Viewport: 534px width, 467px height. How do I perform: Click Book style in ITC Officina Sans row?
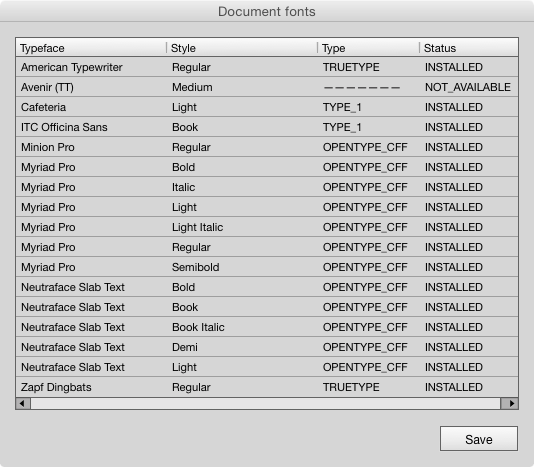[185, 127]
